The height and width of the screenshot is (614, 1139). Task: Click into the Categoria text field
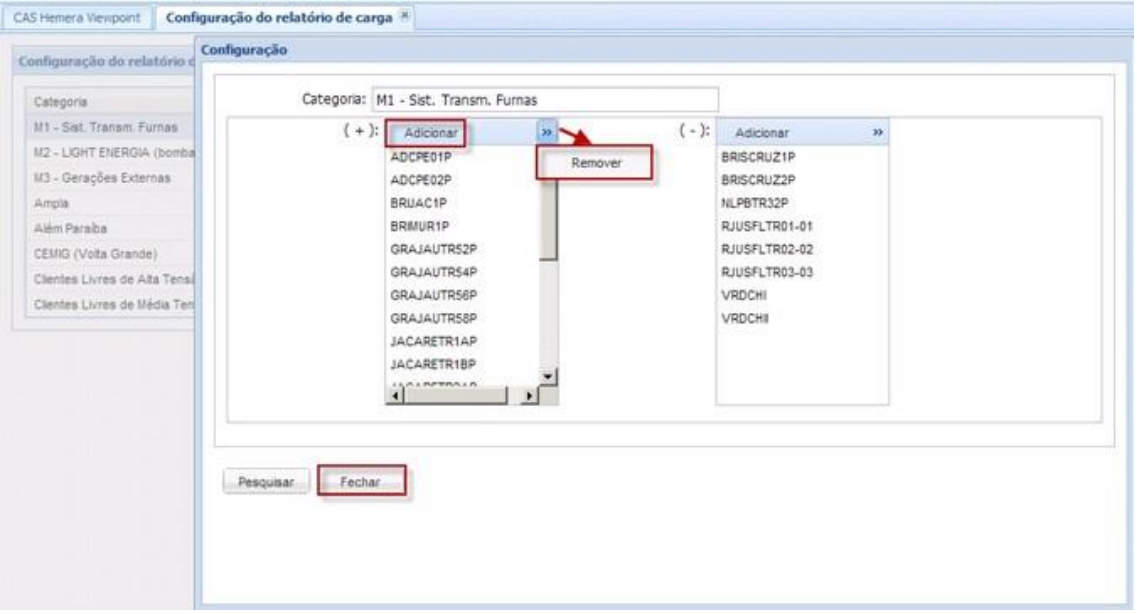pyautogui.click(x=544, y=99)
